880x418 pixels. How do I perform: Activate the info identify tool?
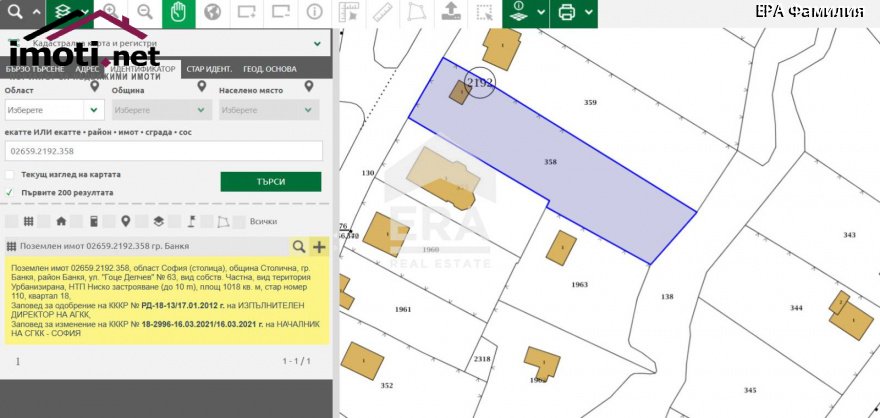pyautogui.click(x=315, y=12)
